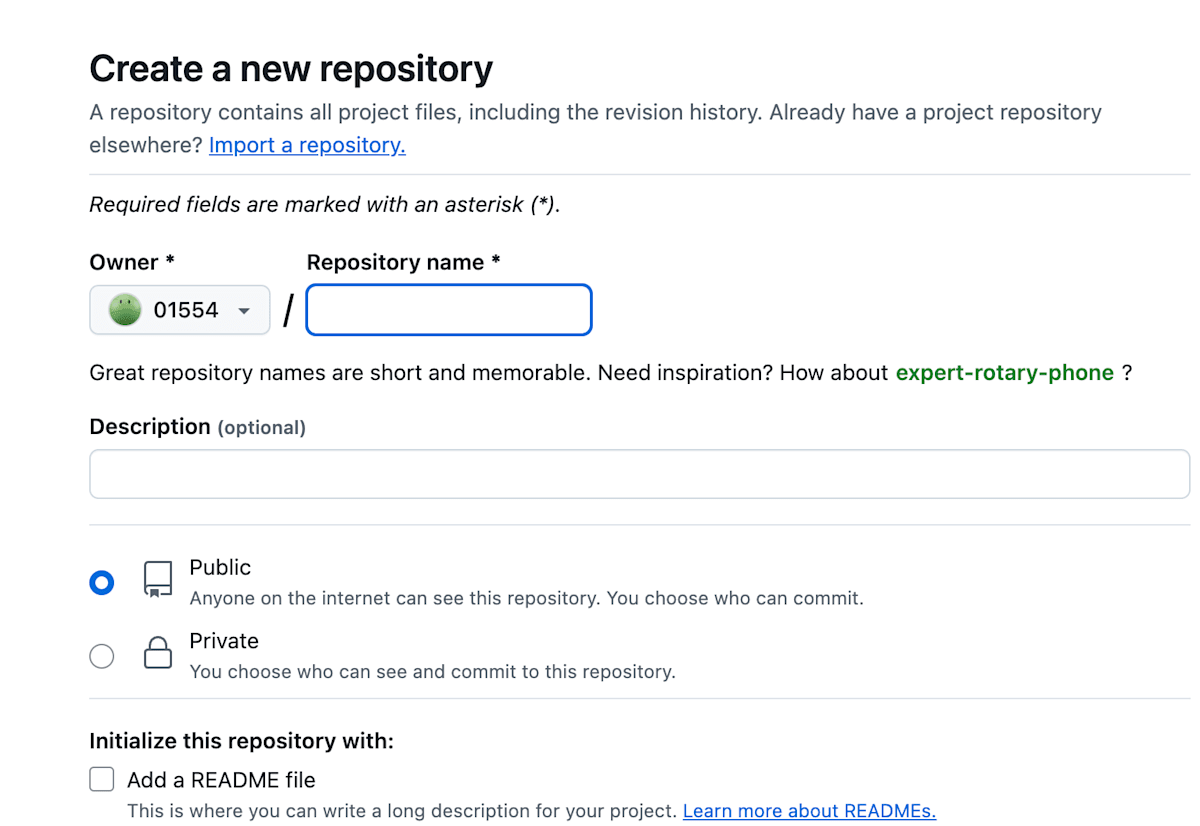Click the Description (optional) label
This screenshot has height=826, width=1200.
(197, 427)
